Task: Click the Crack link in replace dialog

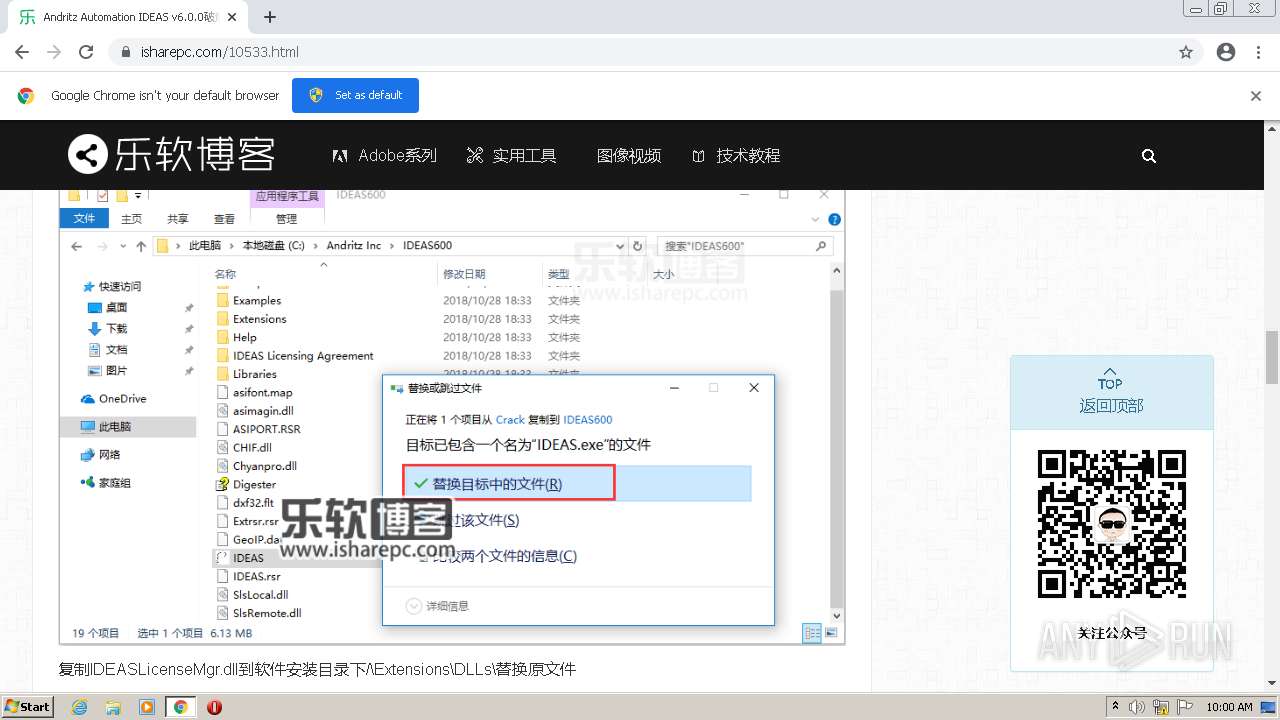Action: coord(510,420)
